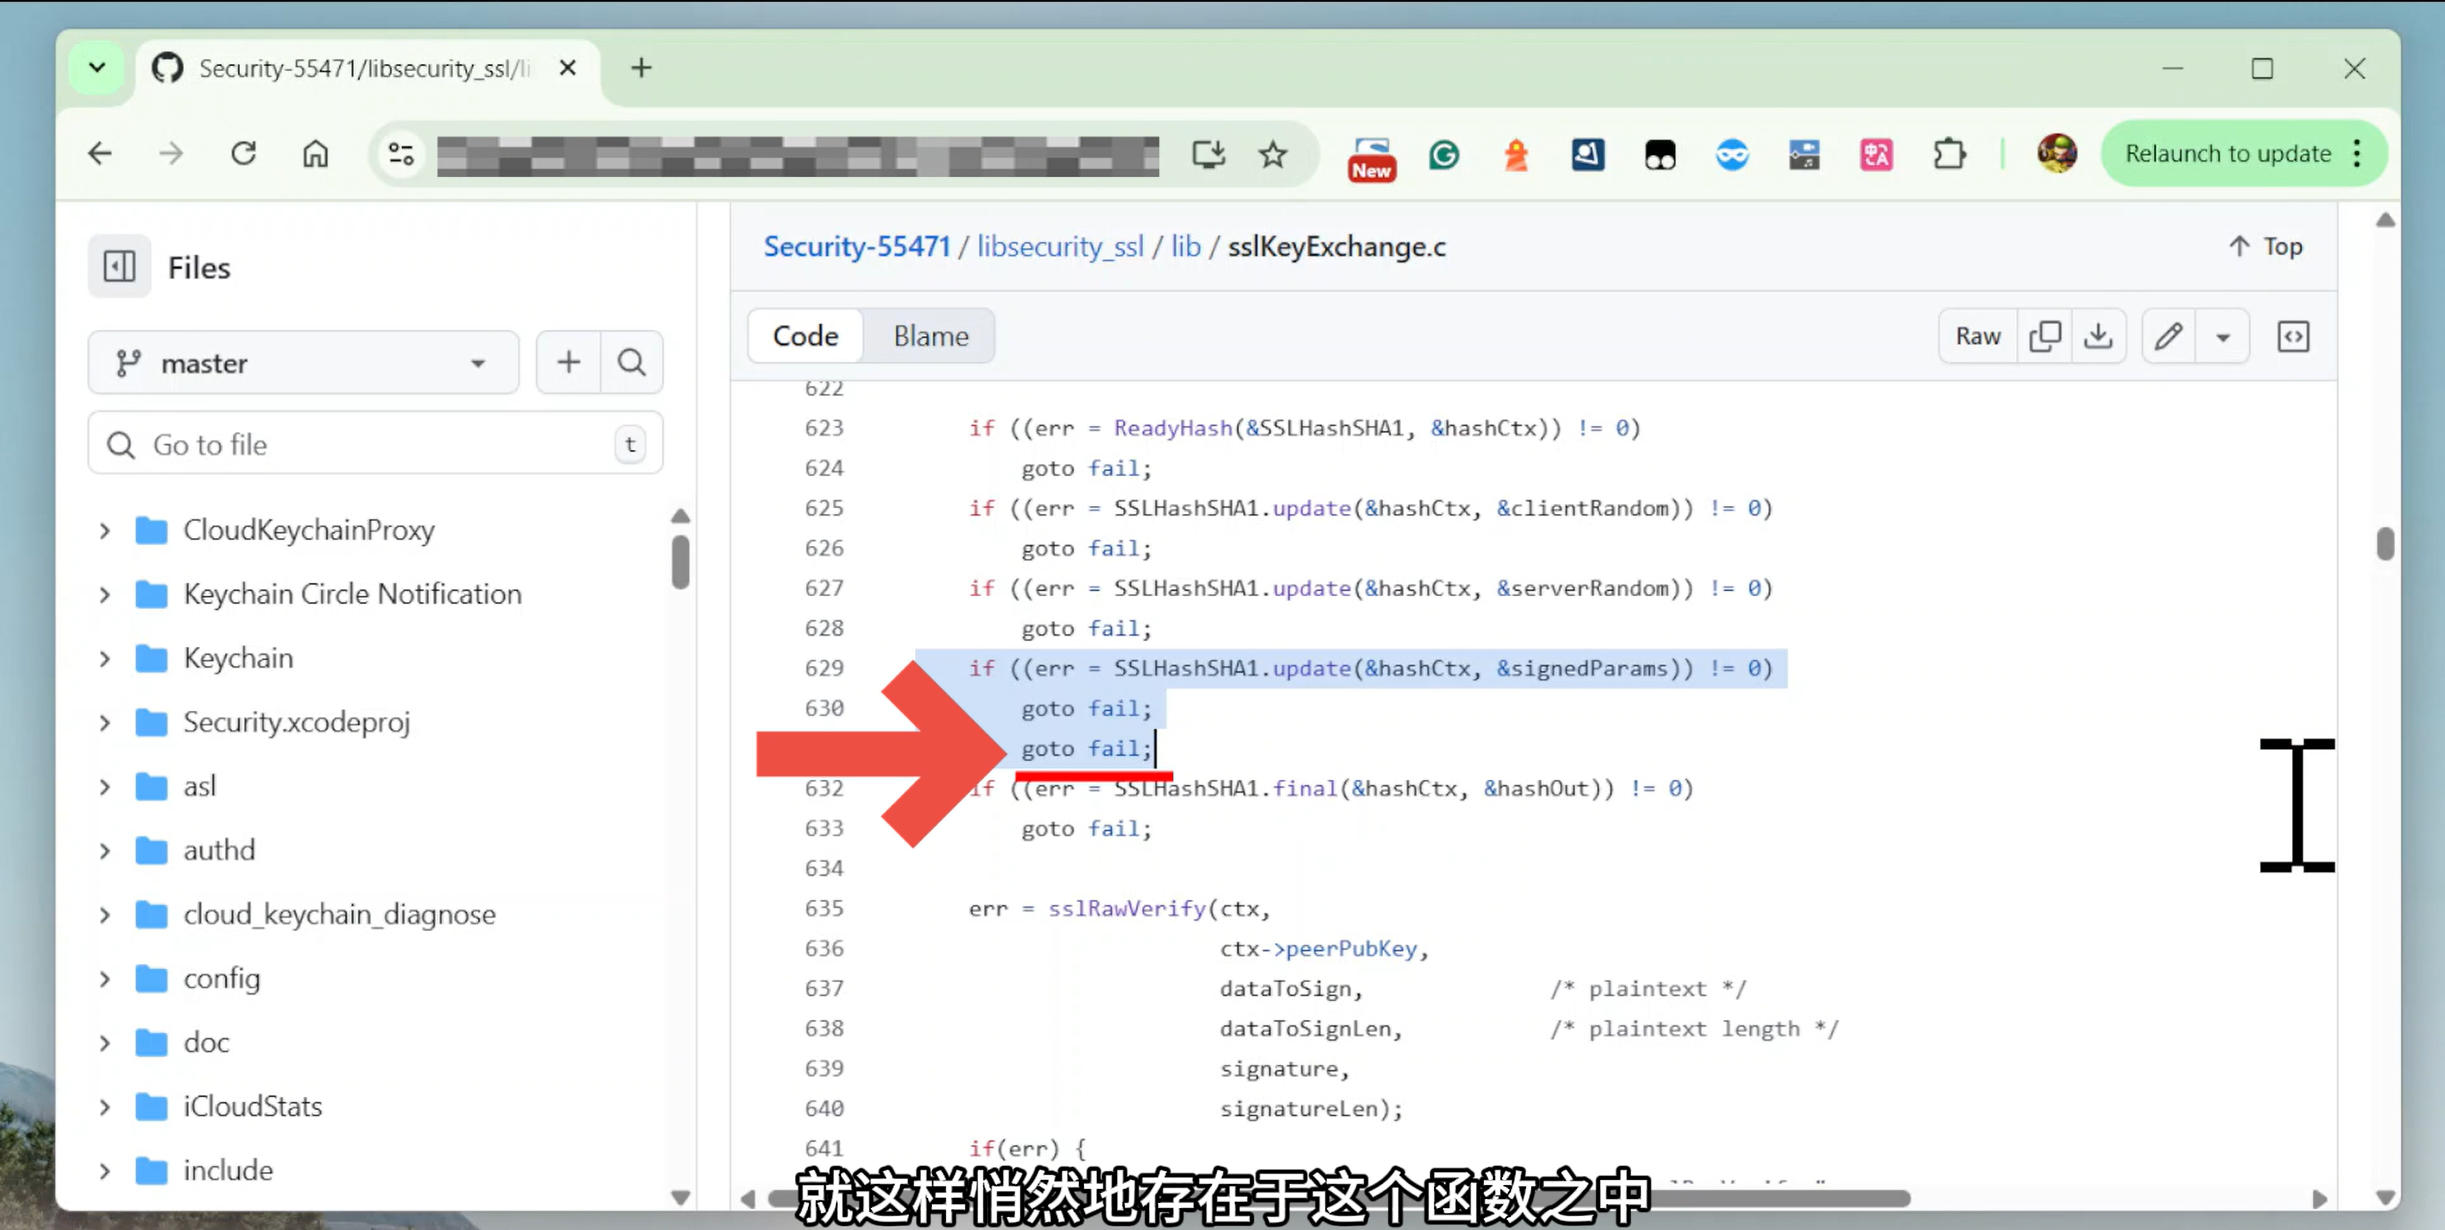Expand the Keychain Circle Notification folder
The width and height of the screenshot is (2445, 1230).
point(105,594)
